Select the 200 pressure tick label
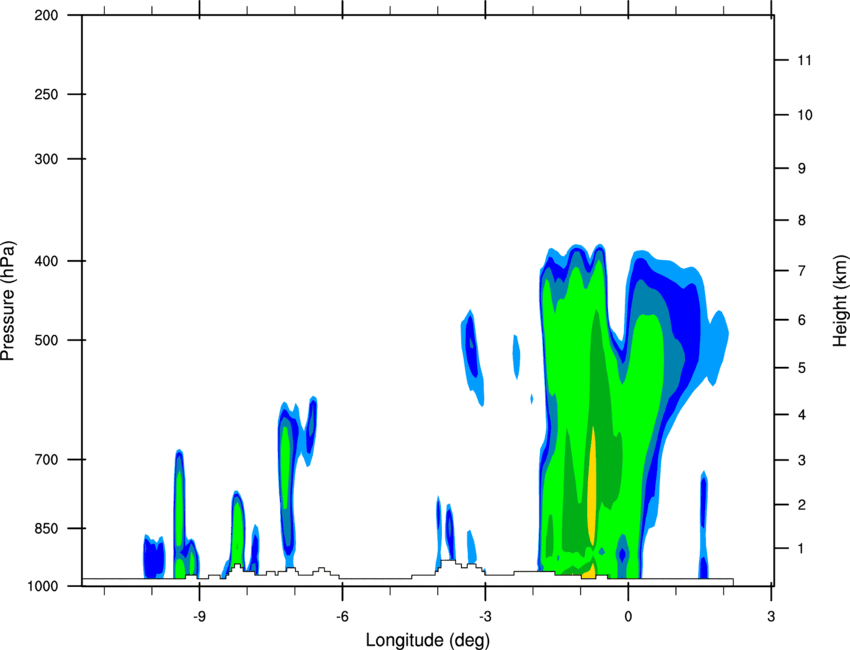 coord(46,15)
